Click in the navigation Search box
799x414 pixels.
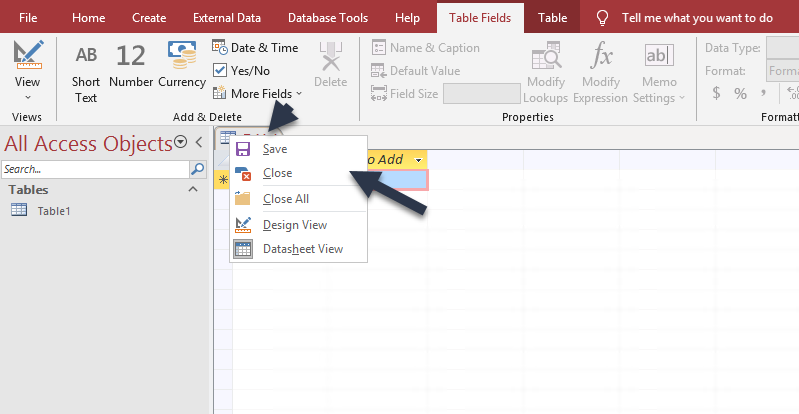95,170
